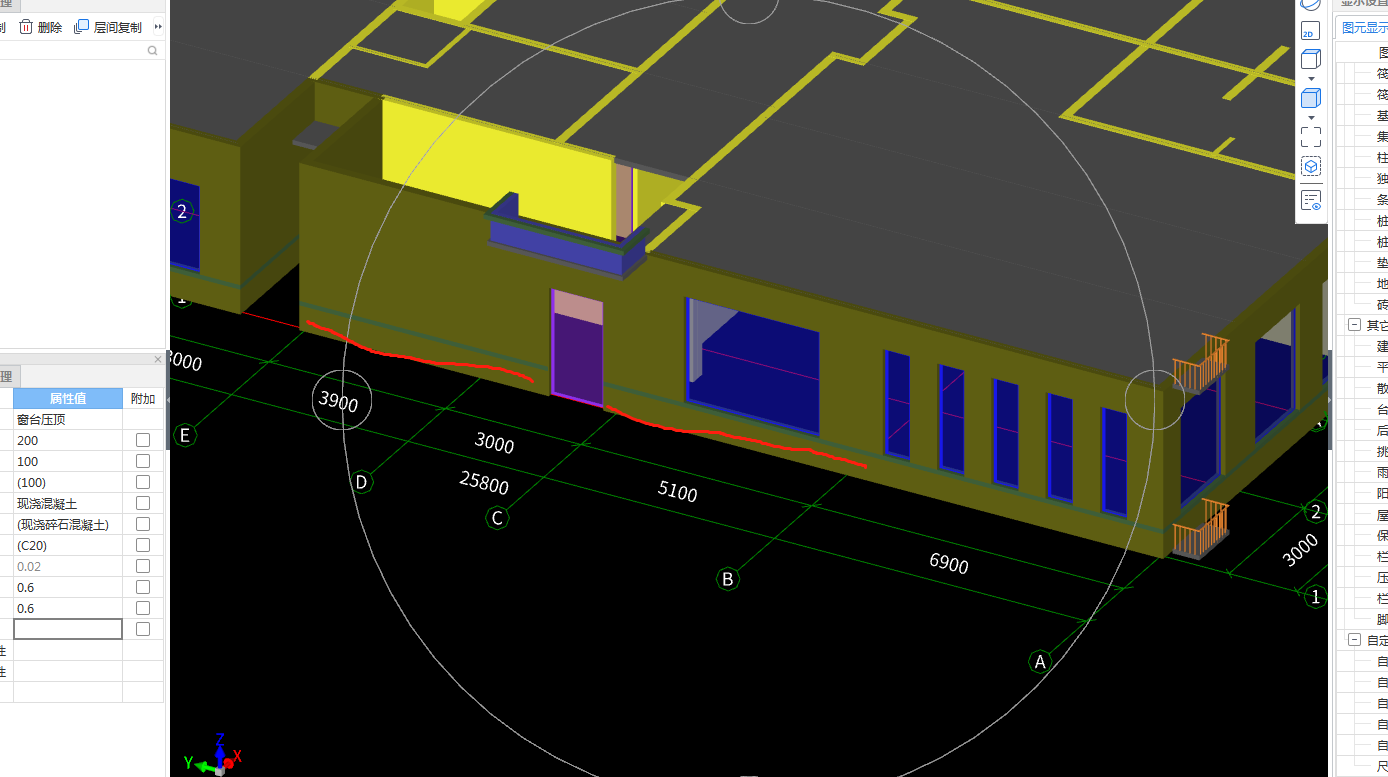Image resolution: width=1388 pixels, height=777 pixels.
Task: Click the 层间复制 copy-between-floors button
Action: click(x=108, y=27)
